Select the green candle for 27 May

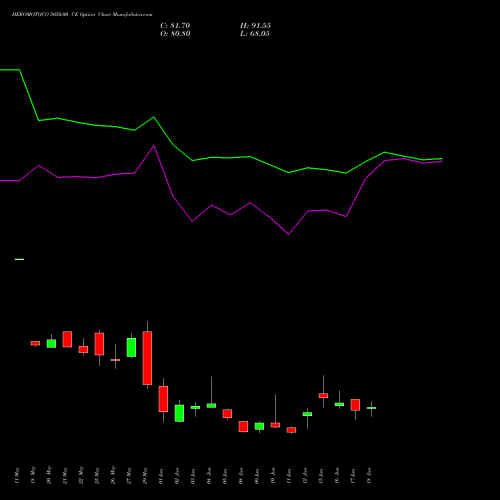131,348
